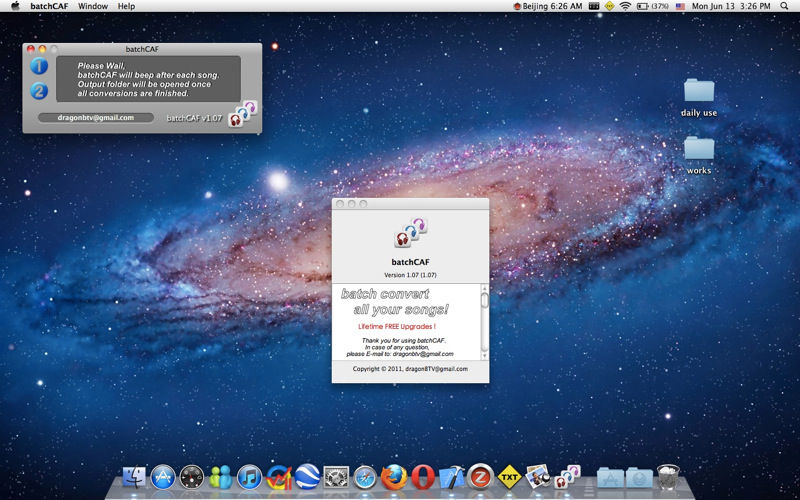The image size is (800, 500).
Task: Open the US flag input source menu
Action: tap(680, 6)
